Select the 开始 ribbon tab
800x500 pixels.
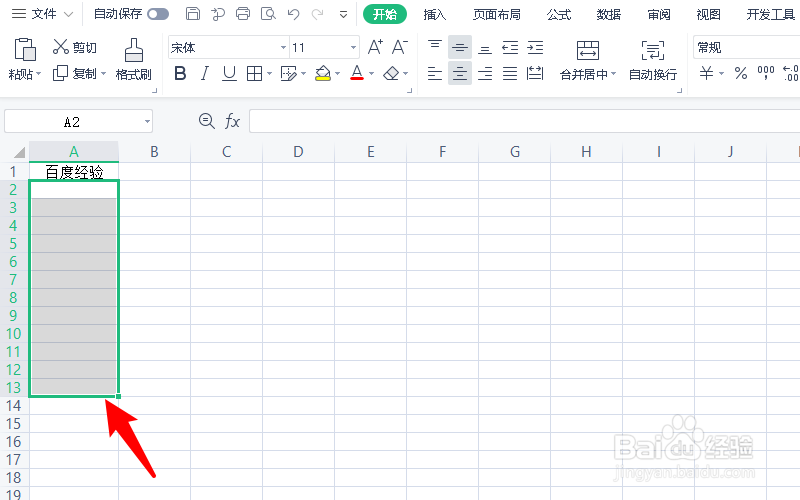click(x=385, y=14)
